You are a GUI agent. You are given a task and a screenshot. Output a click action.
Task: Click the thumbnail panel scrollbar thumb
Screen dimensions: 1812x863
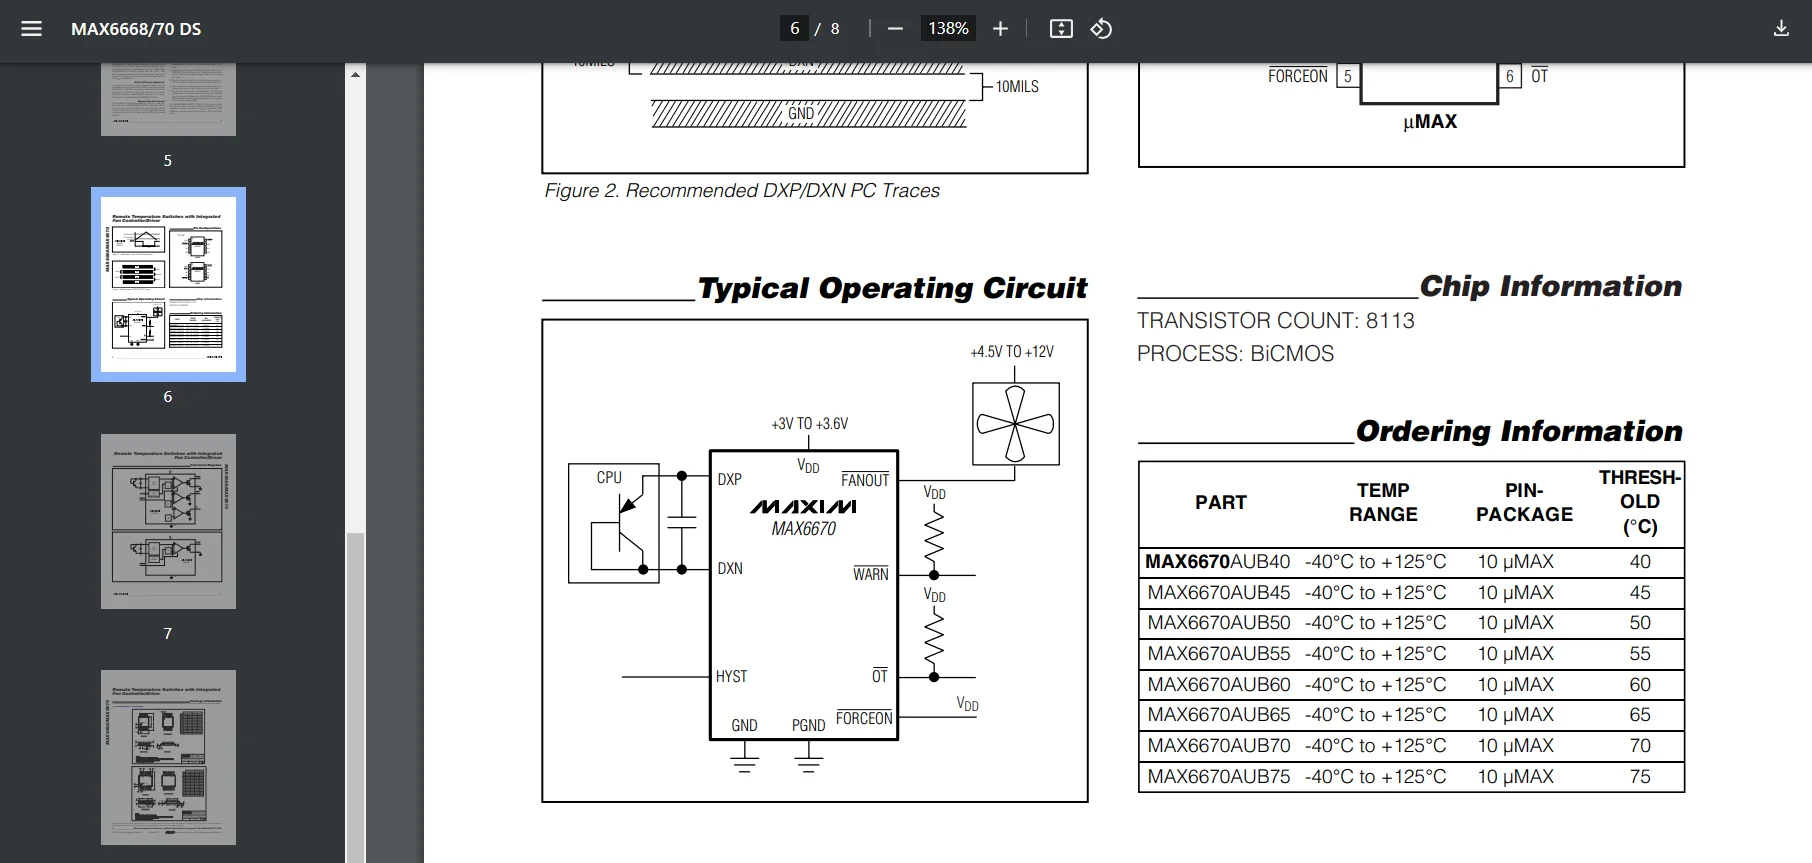(x=355, y=697)
